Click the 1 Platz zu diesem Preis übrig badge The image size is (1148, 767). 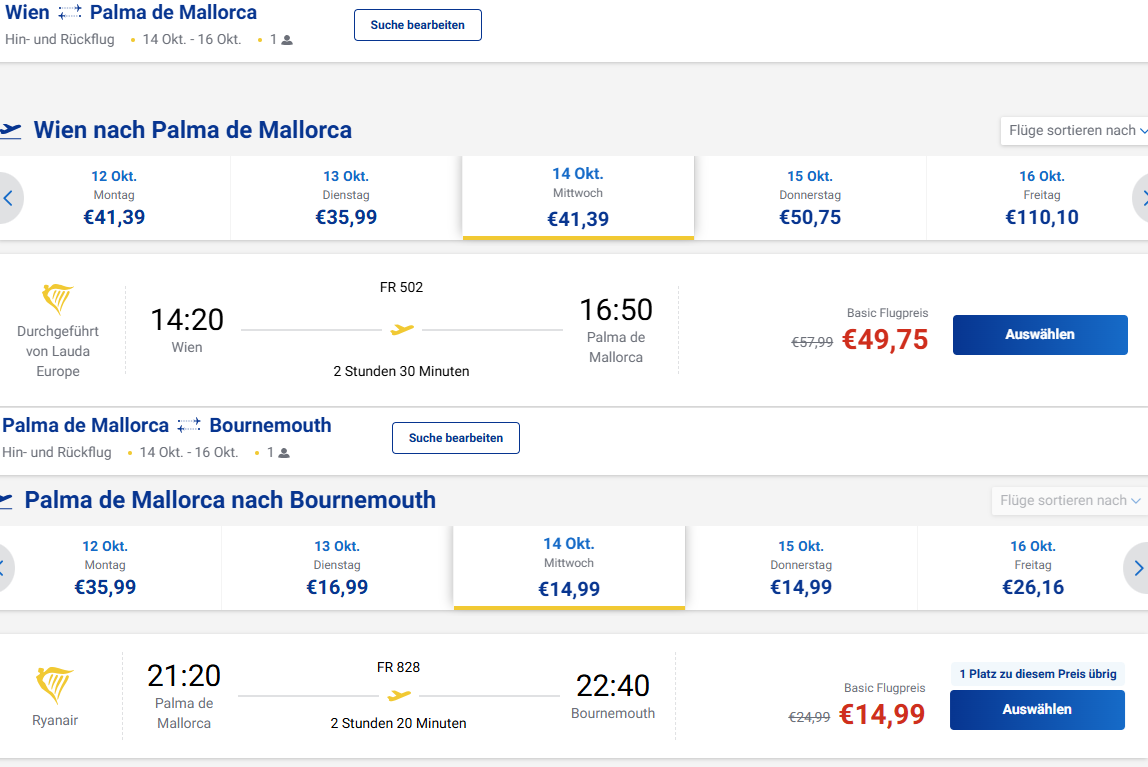(1037, 674)
